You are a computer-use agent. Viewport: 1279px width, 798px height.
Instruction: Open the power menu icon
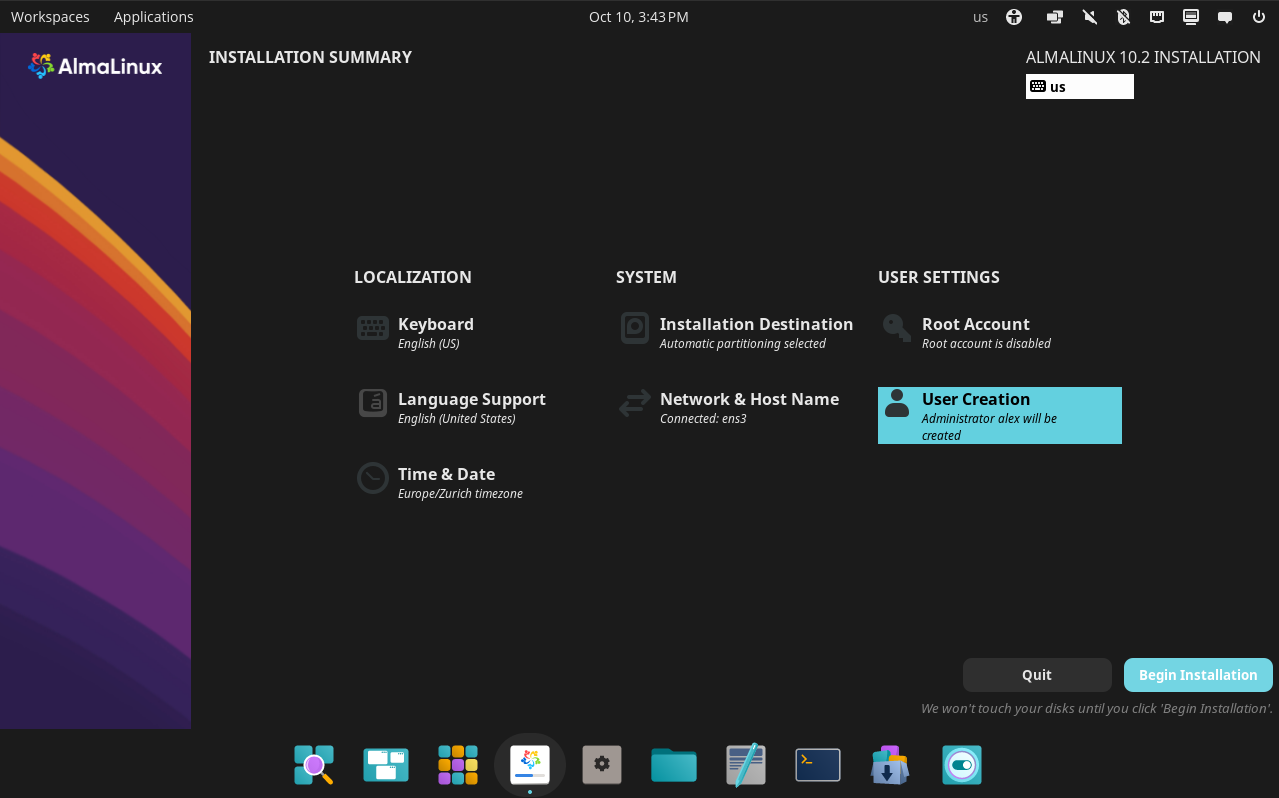coord(1259,17)
